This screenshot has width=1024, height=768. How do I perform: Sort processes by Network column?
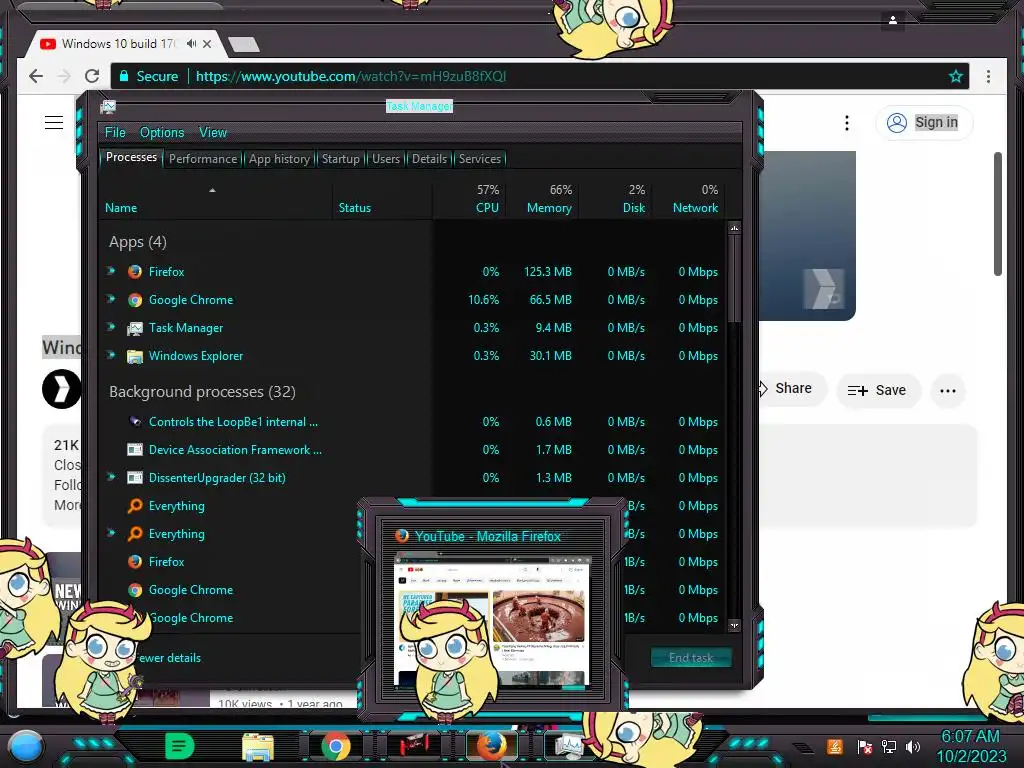pos(688,199)
